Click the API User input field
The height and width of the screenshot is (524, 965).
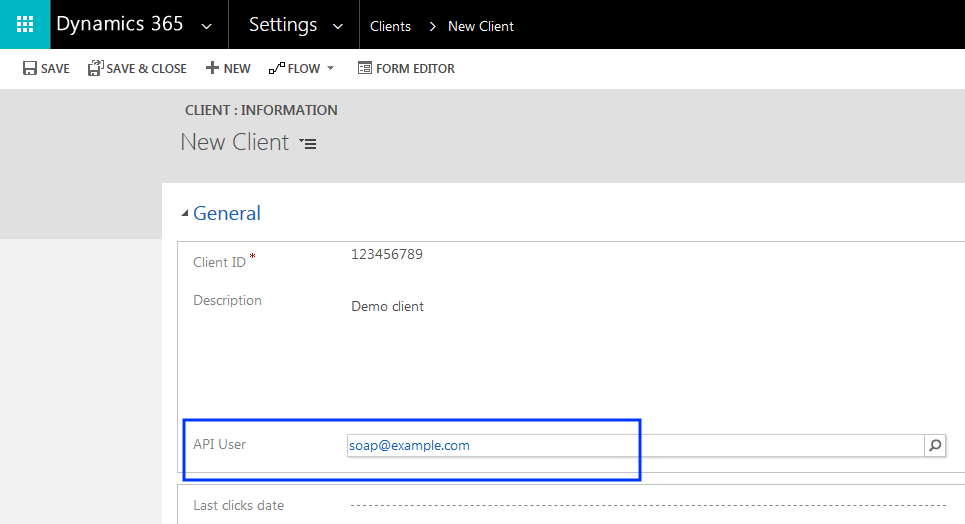tap(634, 446)
